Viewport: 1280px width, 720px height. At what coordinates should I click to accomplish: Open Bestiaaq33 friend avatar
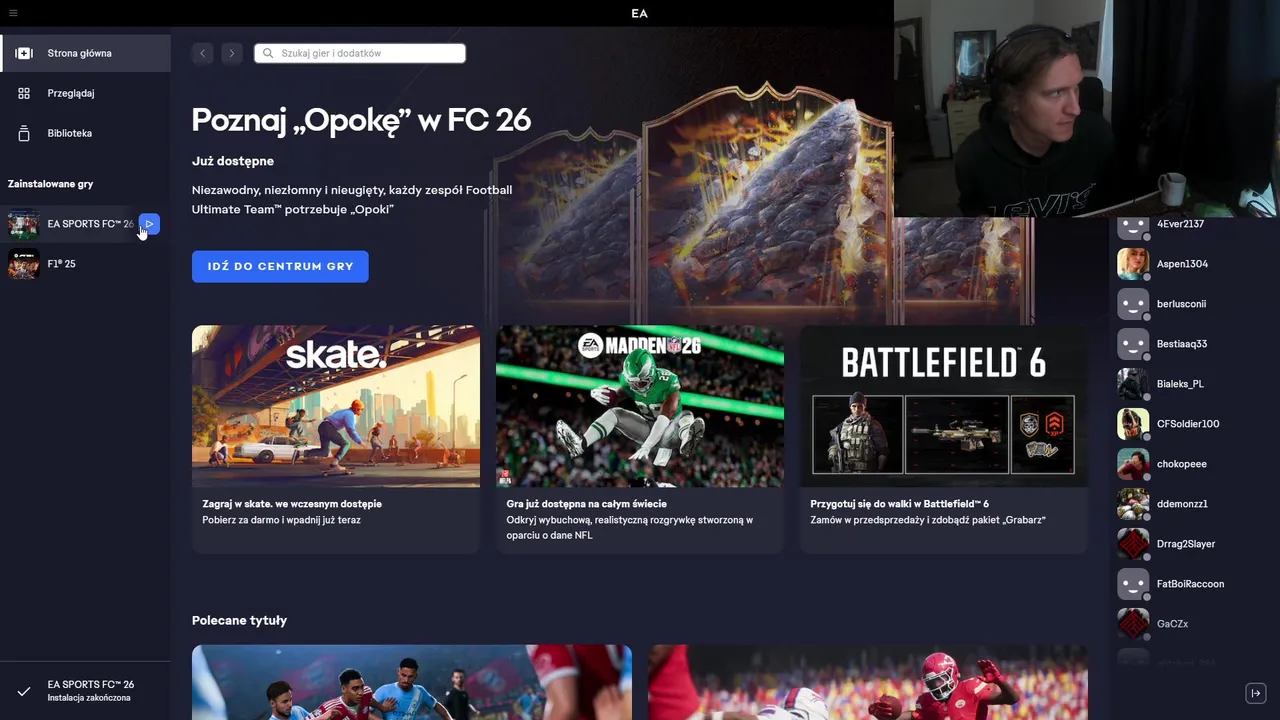click(1133, 344)
